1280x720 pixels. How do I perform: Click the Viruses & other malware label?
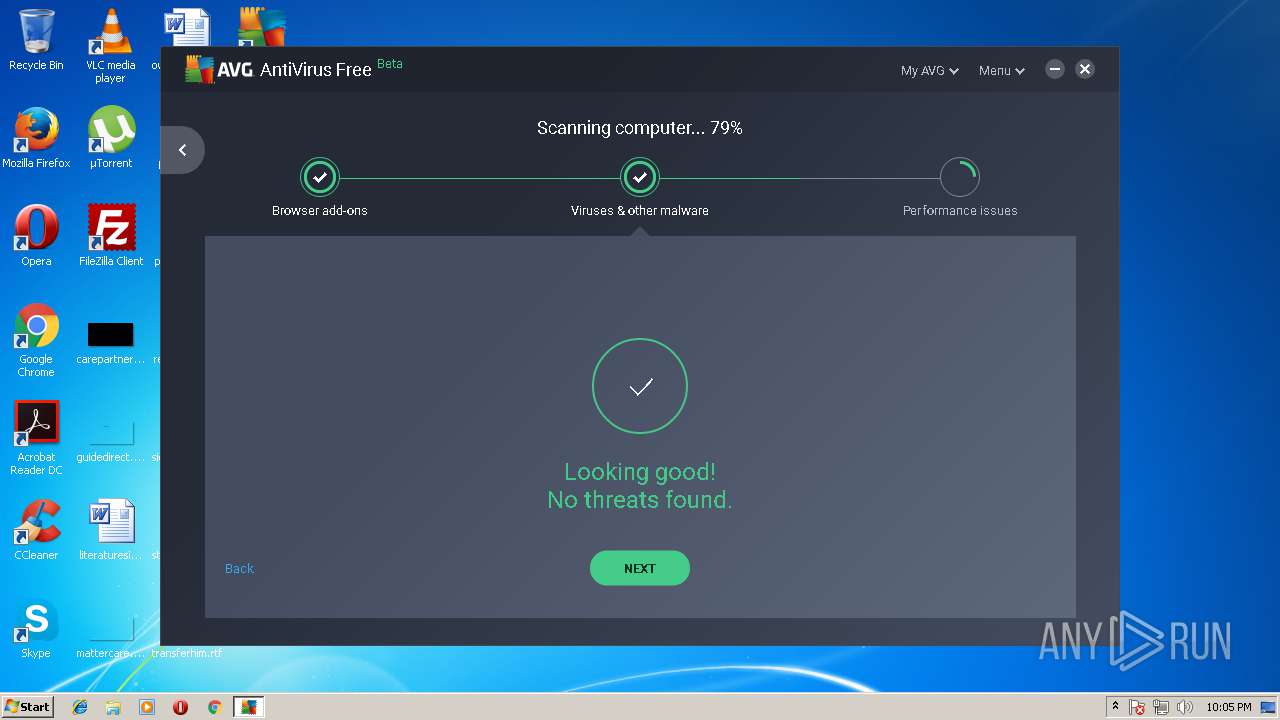(640, 211)
